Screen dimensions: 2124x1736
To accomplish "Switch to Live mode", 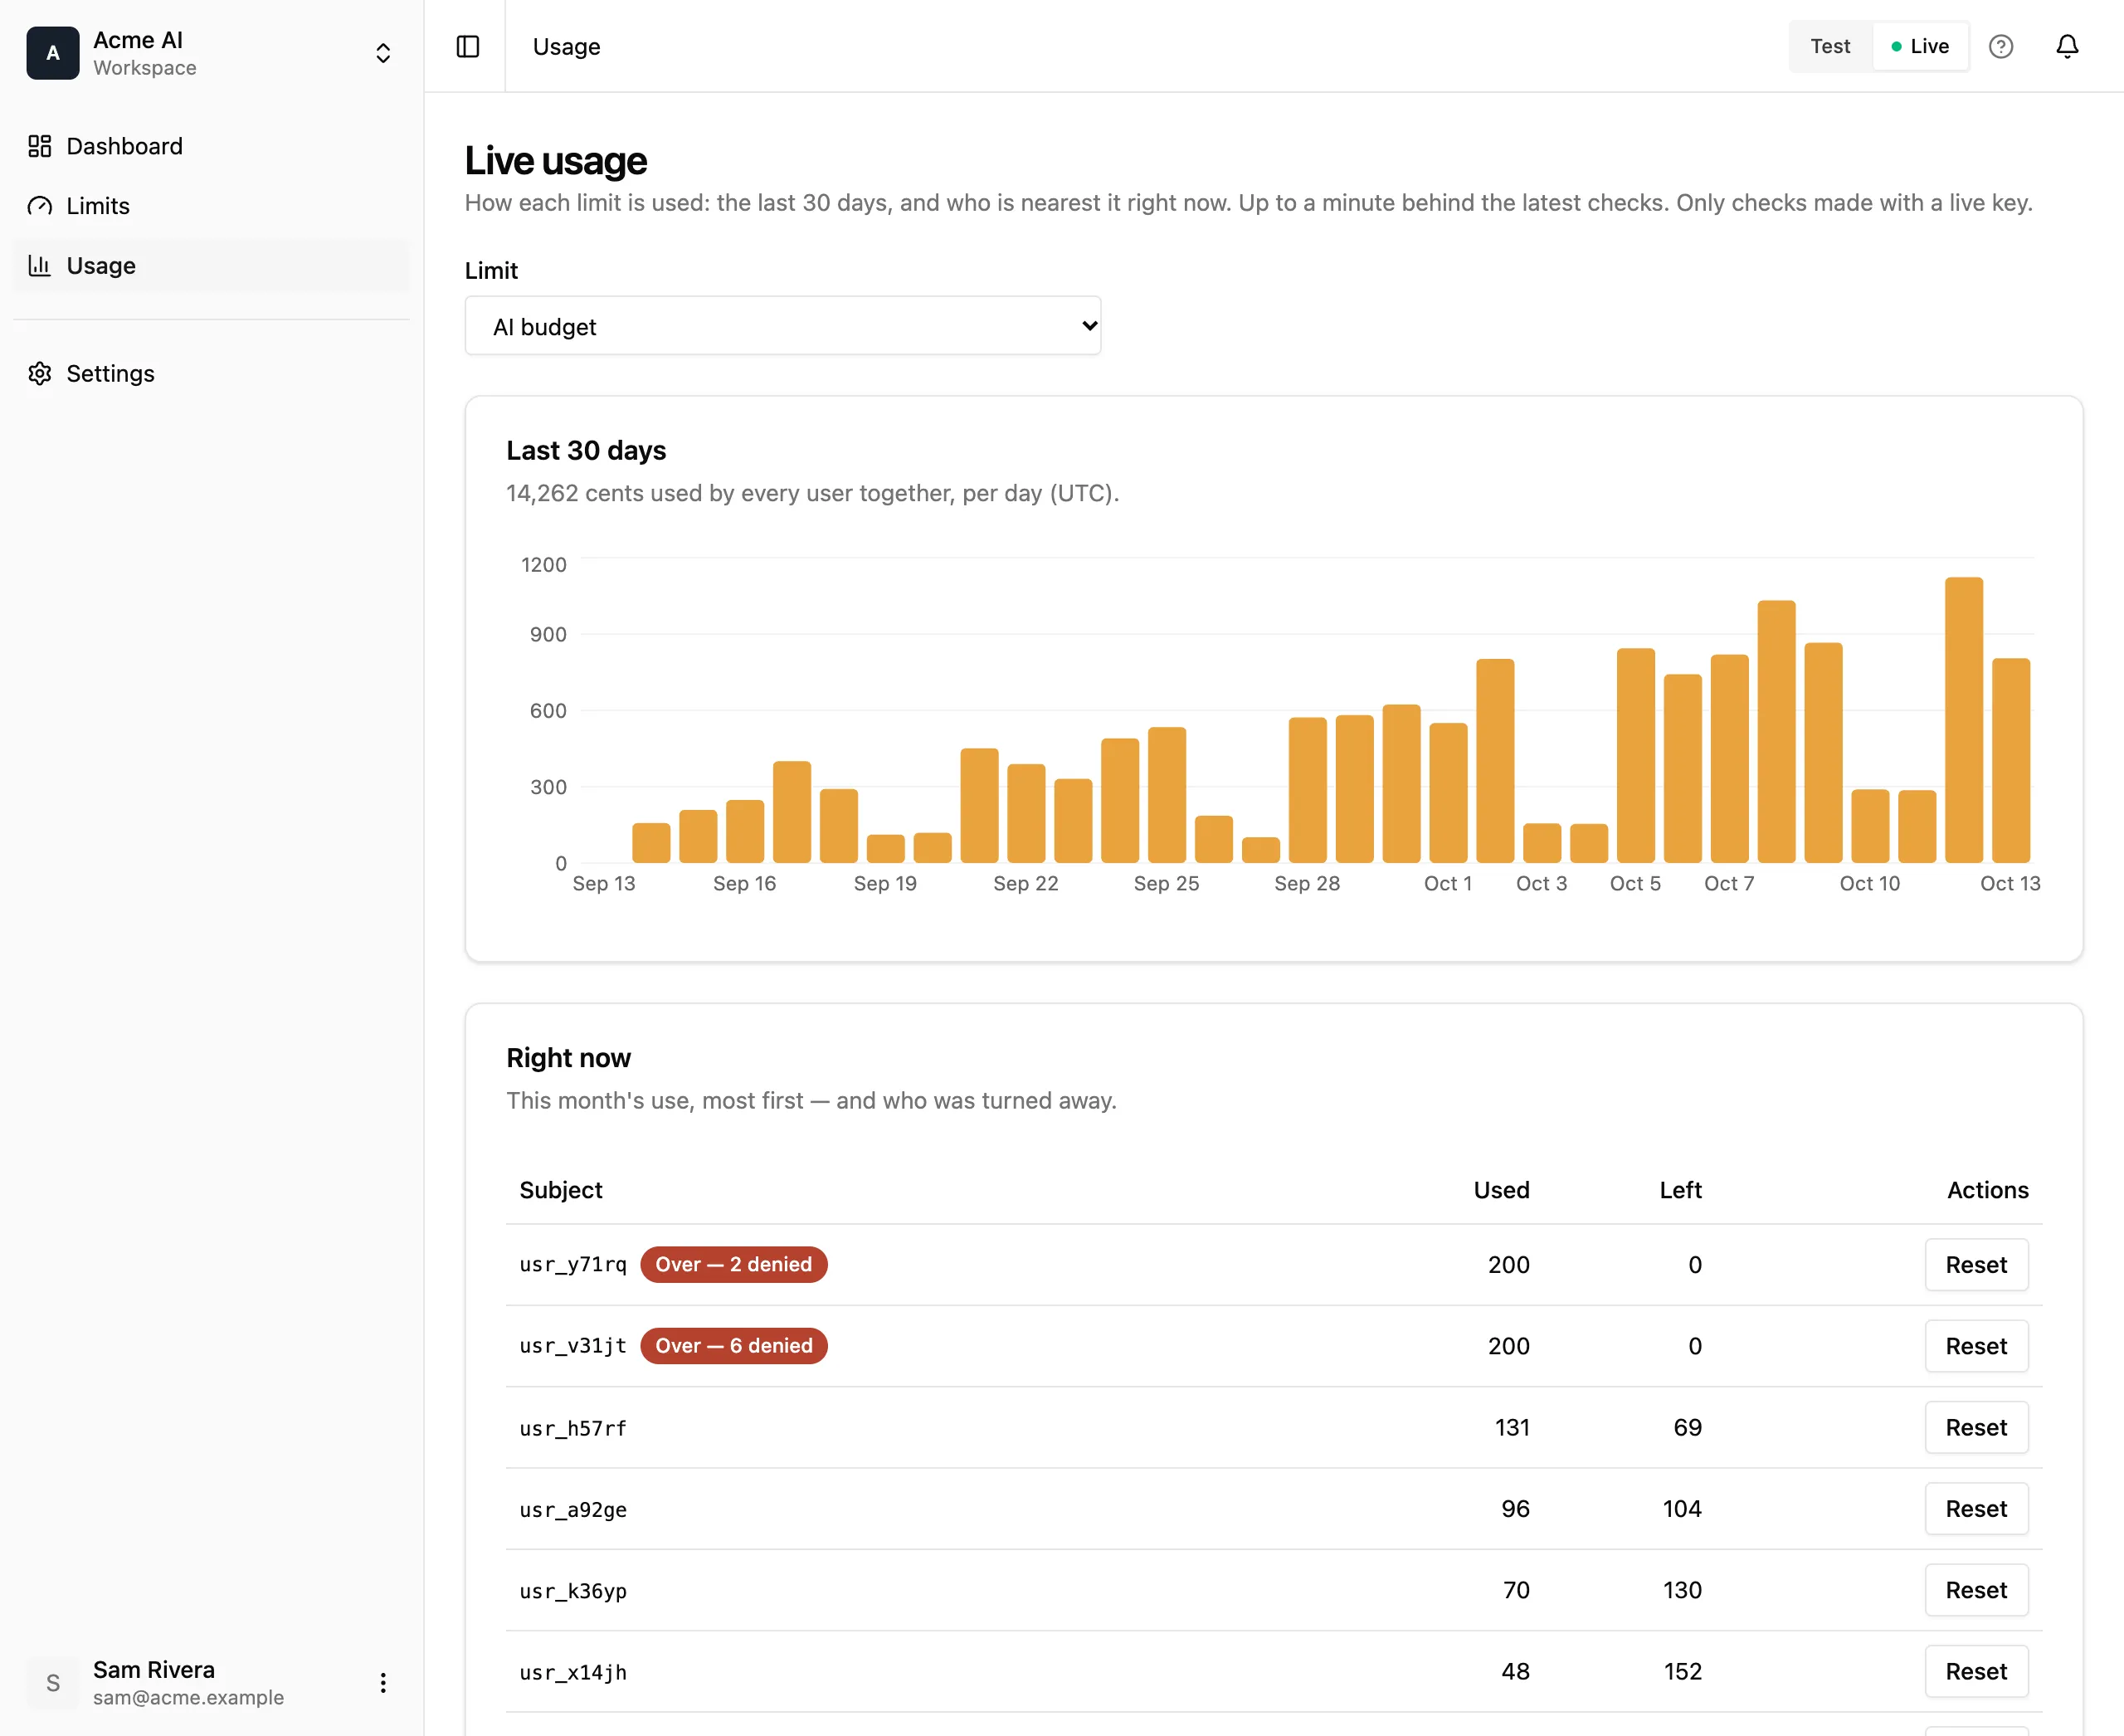I will 1920,47.
